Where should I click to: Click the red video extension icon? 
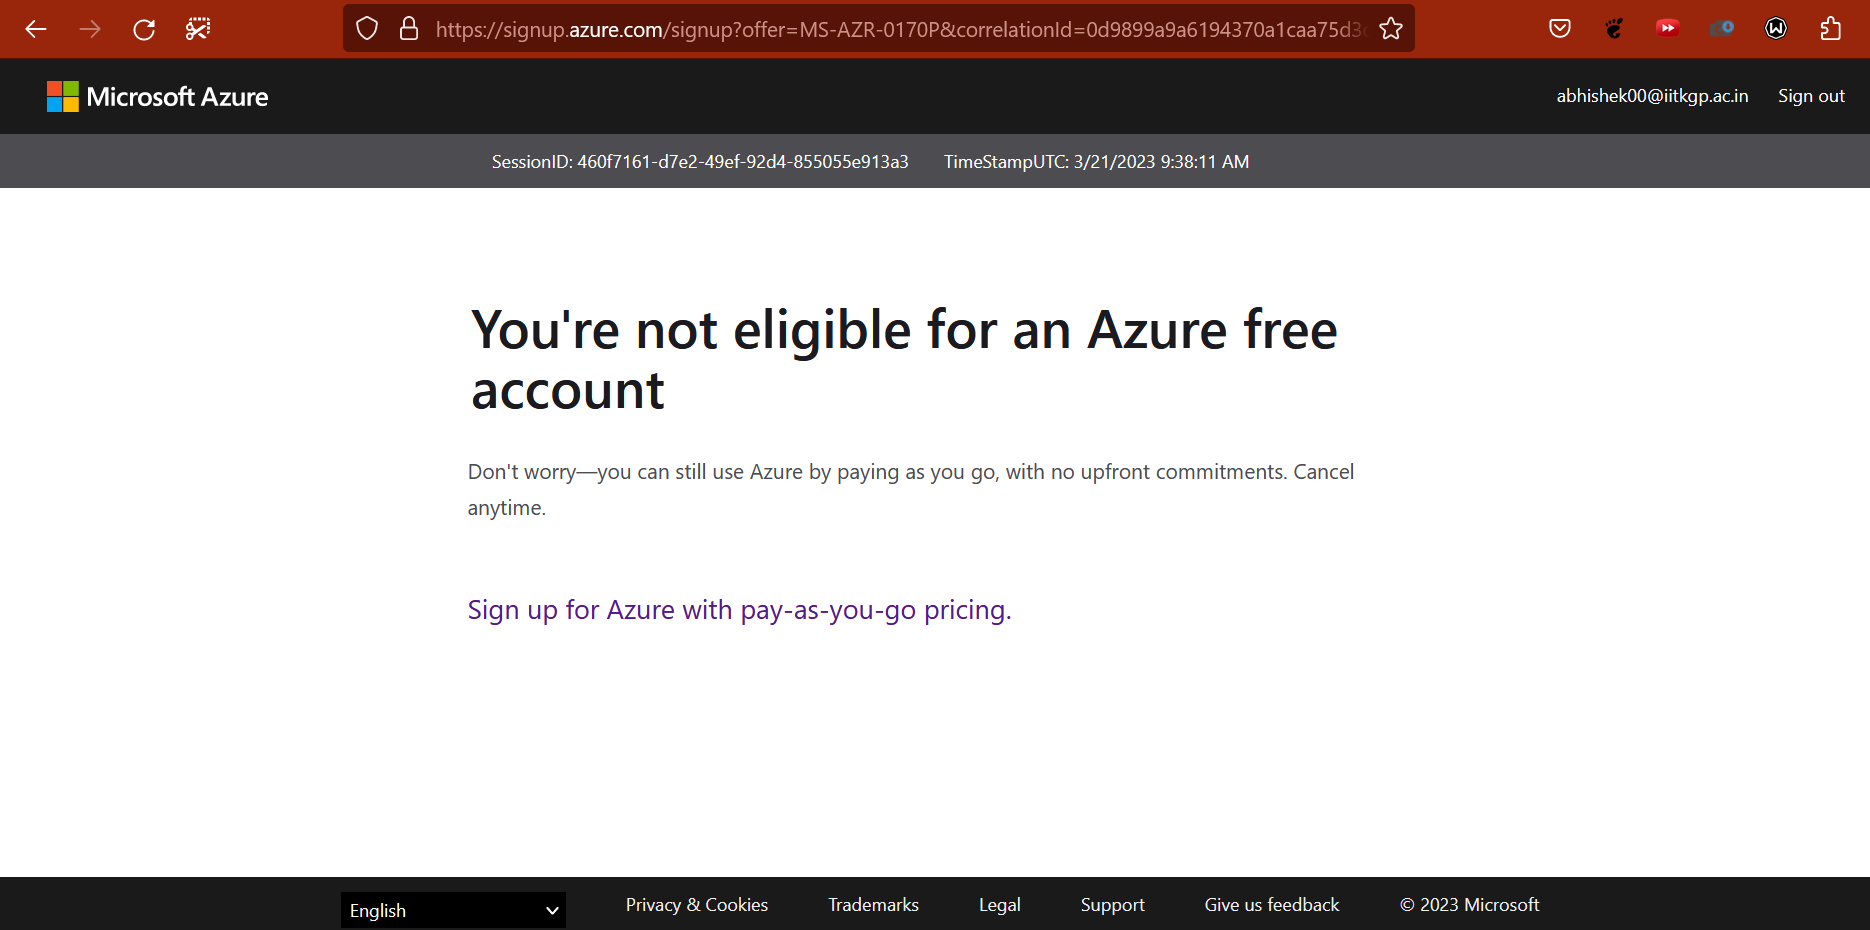coord(1667,28)
